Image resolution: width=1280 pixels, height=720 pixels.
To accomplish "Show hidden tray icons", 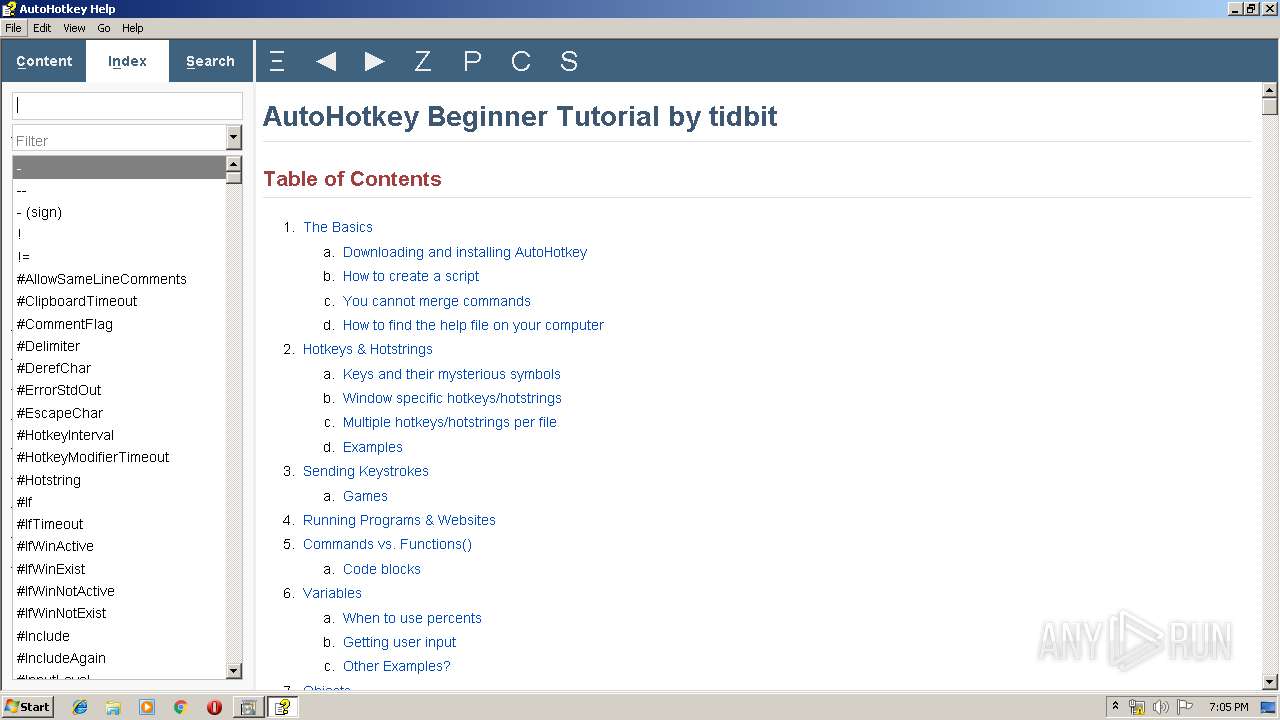I will [1115, 707].
